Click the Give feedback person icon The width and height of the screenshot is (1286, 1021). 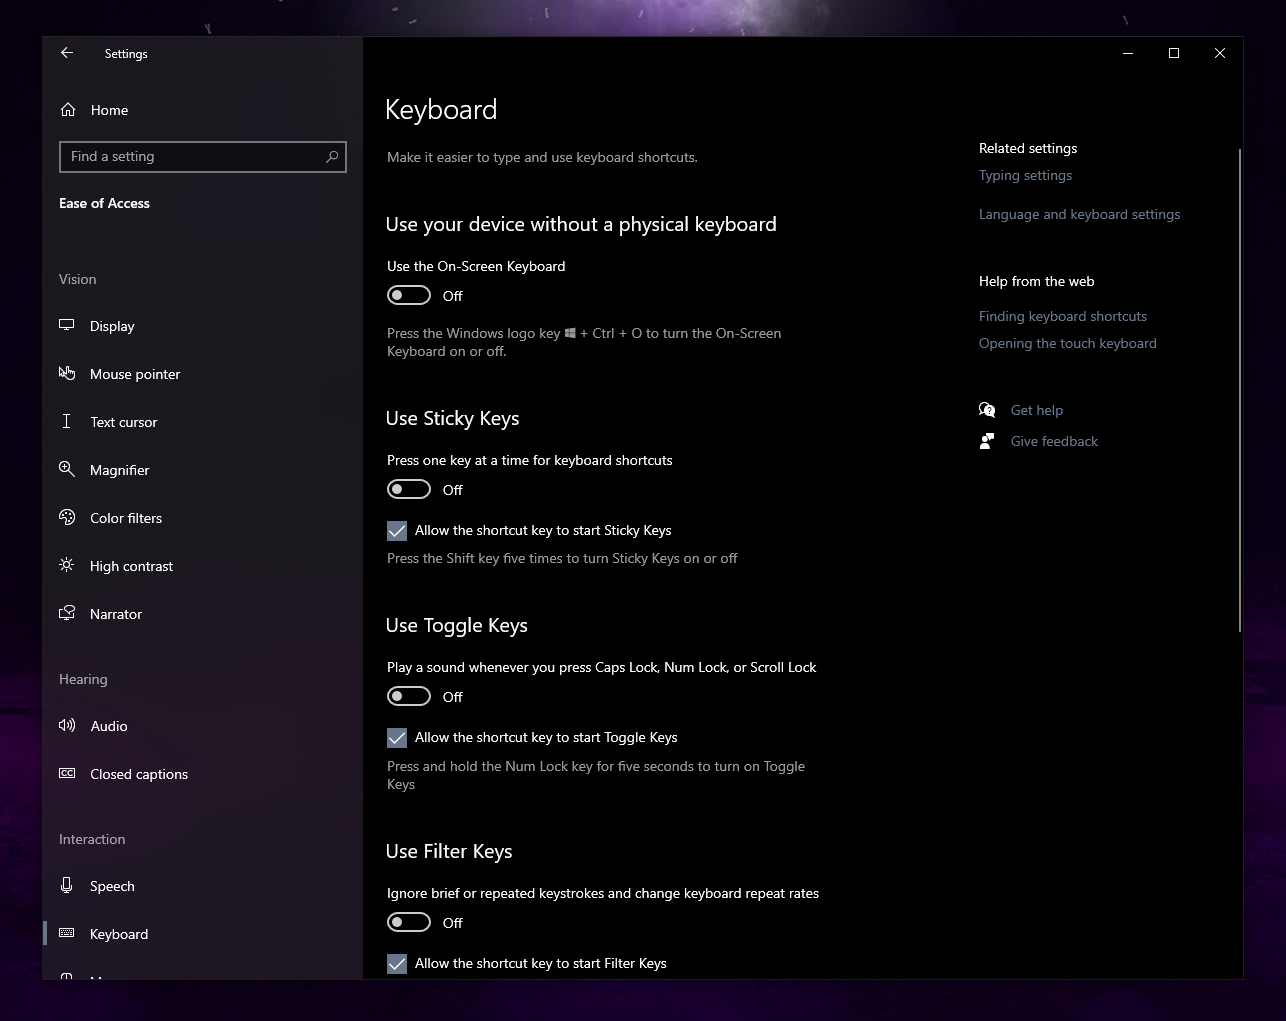coord(987,441)
